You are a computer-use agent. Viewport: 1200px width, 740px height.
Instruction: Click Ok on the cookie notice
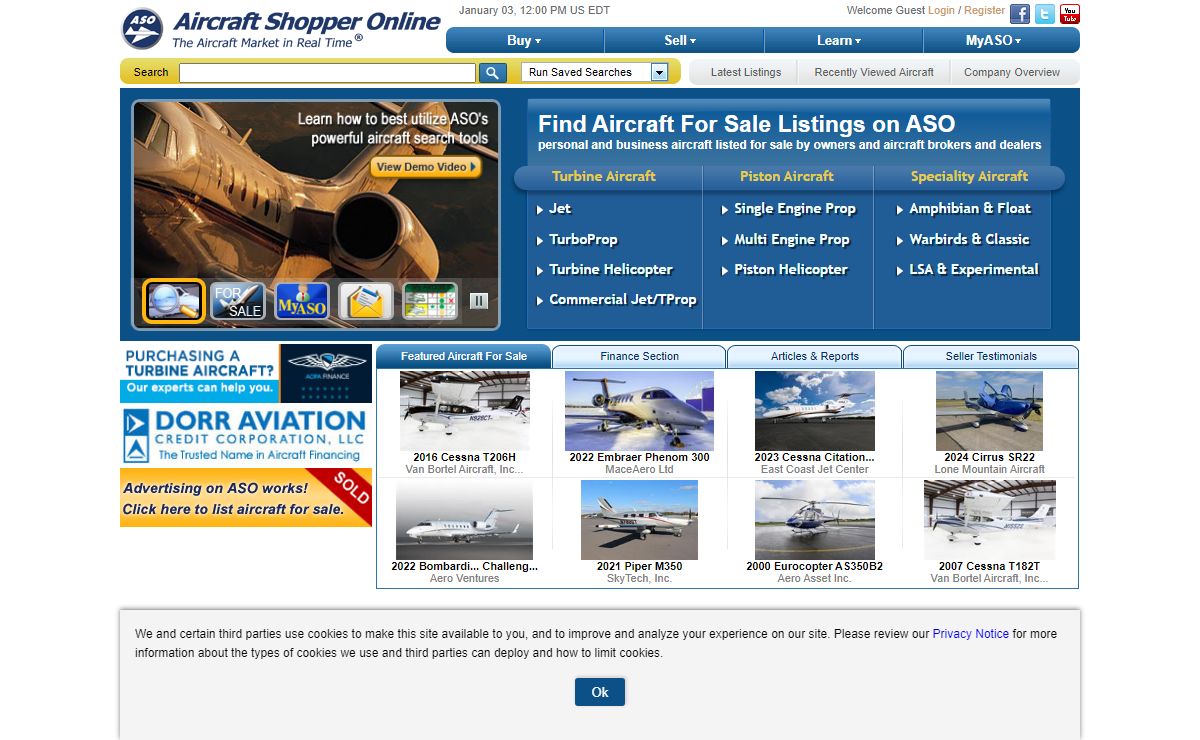click(x=600, y=692)
